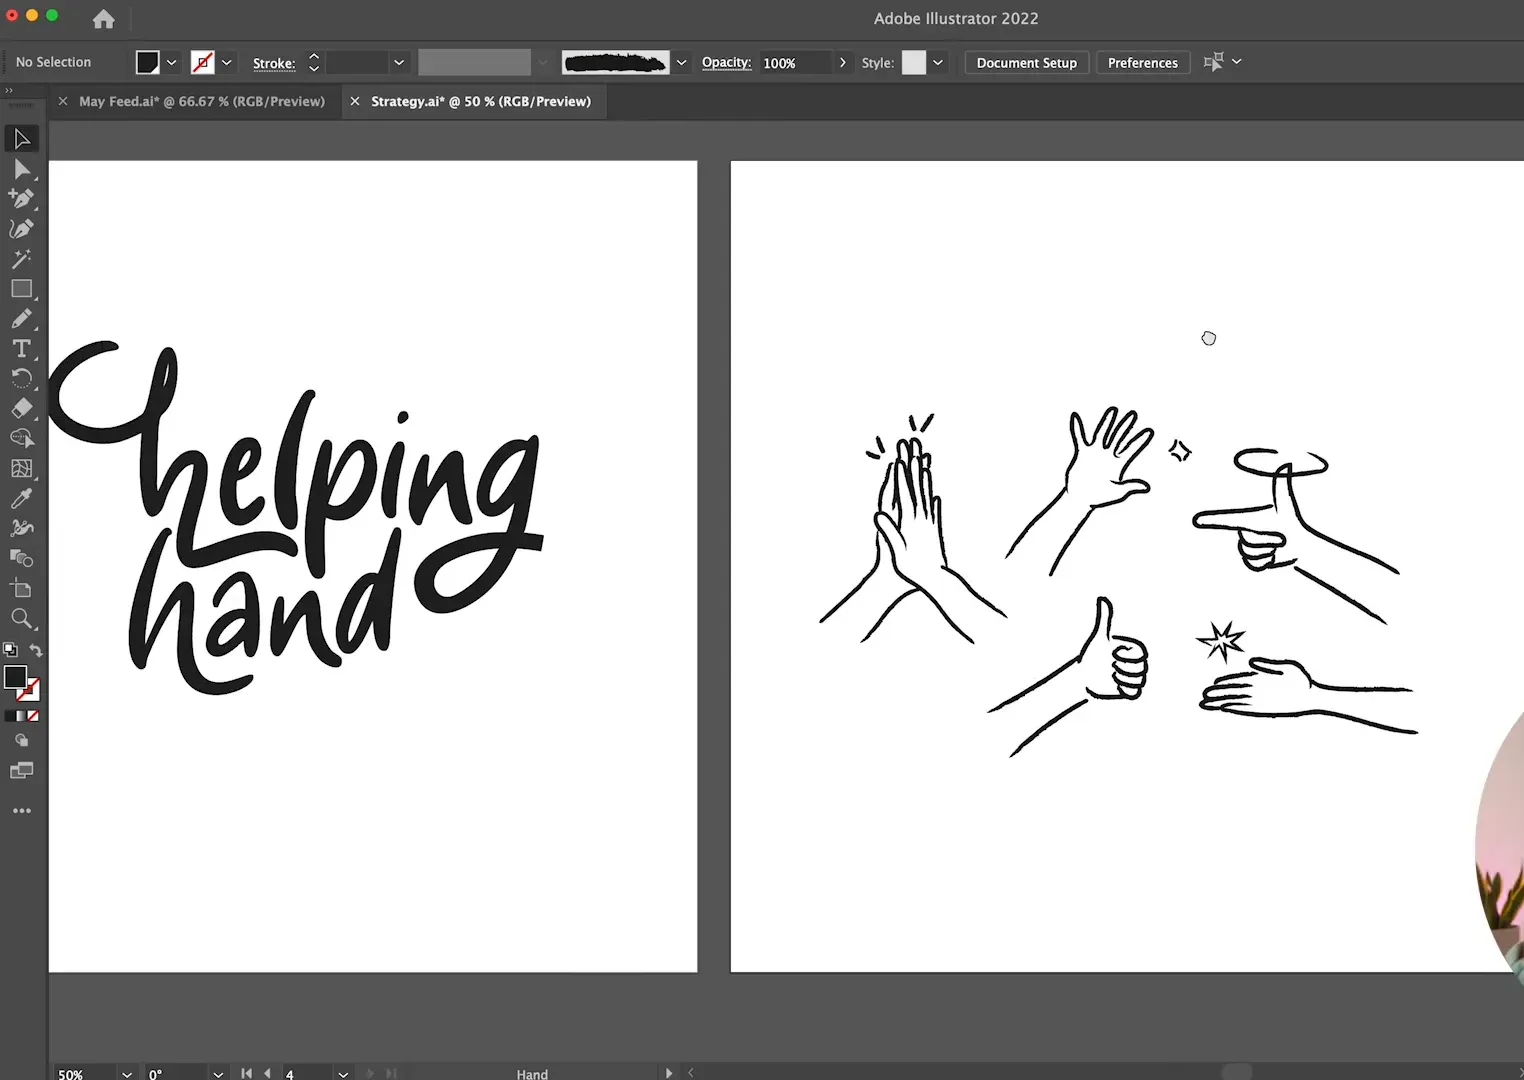Swap fill and stroke colors
1524x1080 pixels.
pyautogui.click(x=36, y=650)
